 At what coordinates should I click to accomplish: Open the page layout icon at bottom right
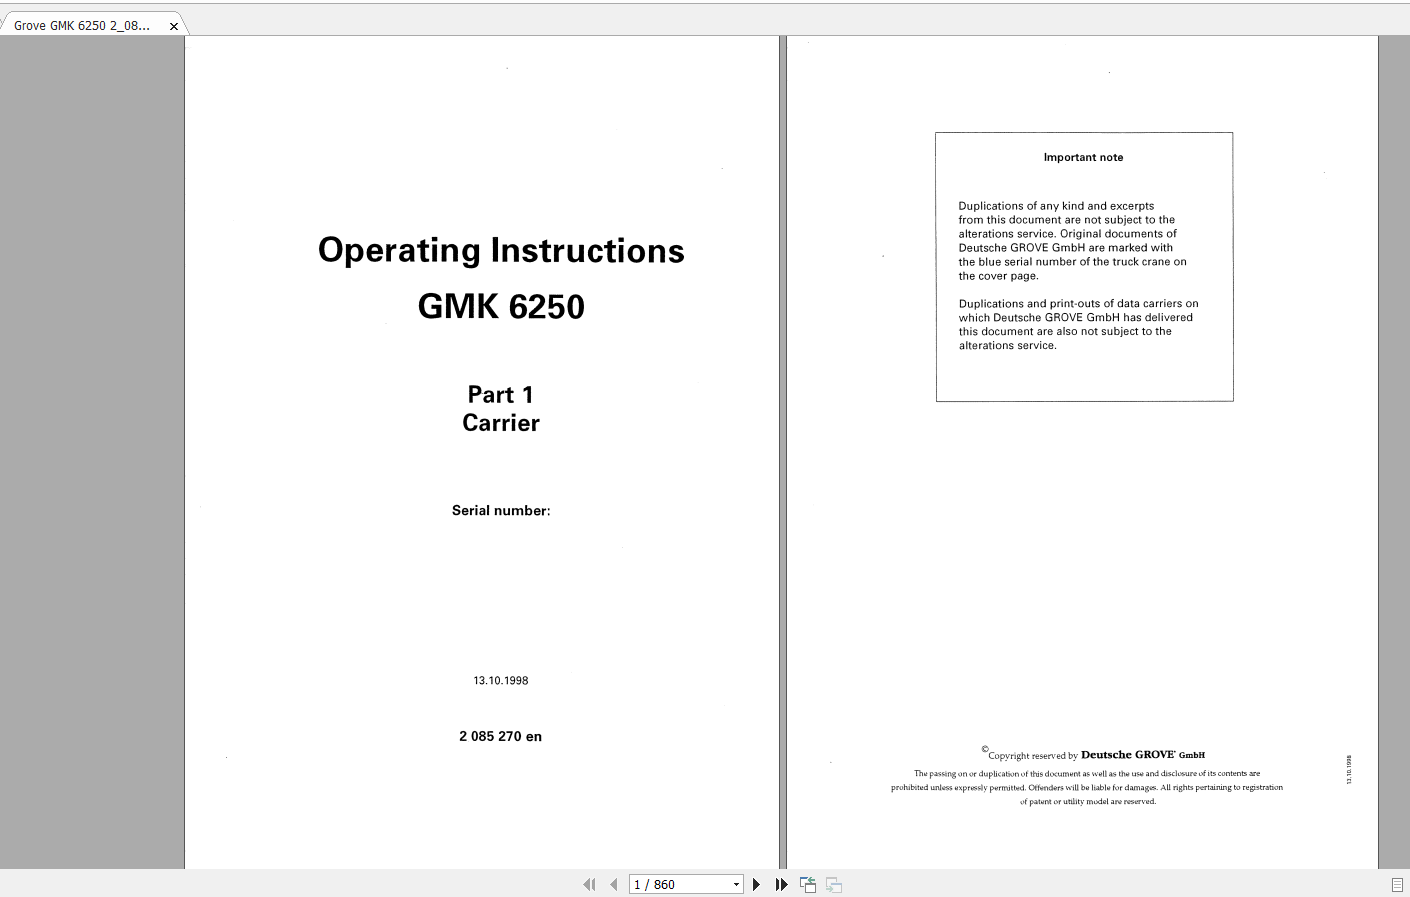coord(1397,885)
